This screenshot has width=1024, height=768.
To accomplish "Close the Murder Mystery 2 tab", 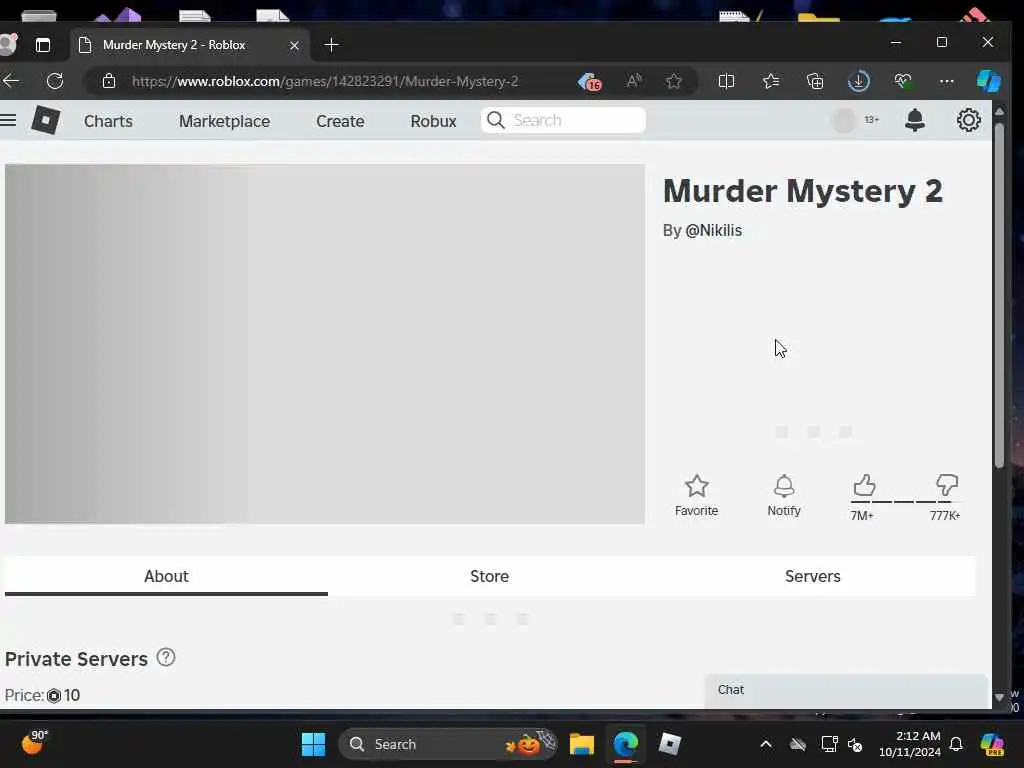I will (x=294, y=45).
